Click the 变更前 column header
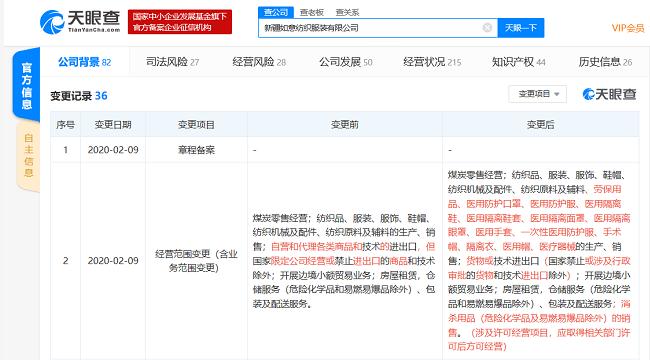 click(344, 124)
